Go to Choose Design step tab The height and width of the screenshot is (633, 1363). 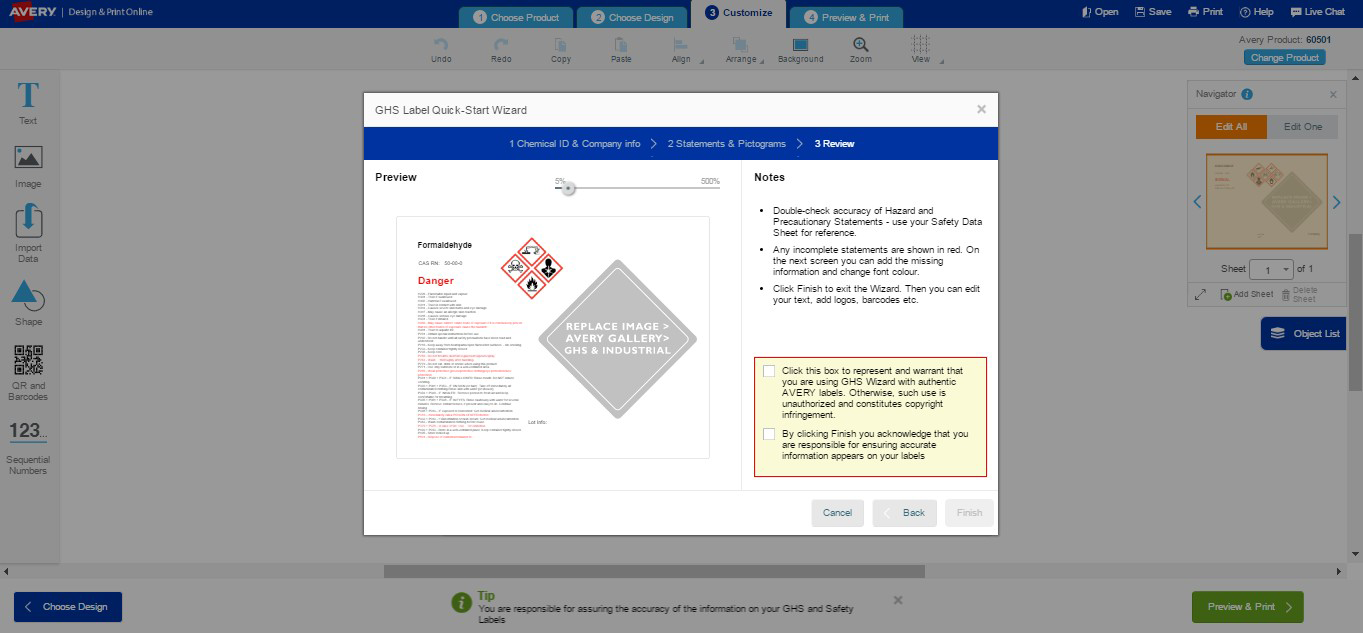[x=632, y=17]
